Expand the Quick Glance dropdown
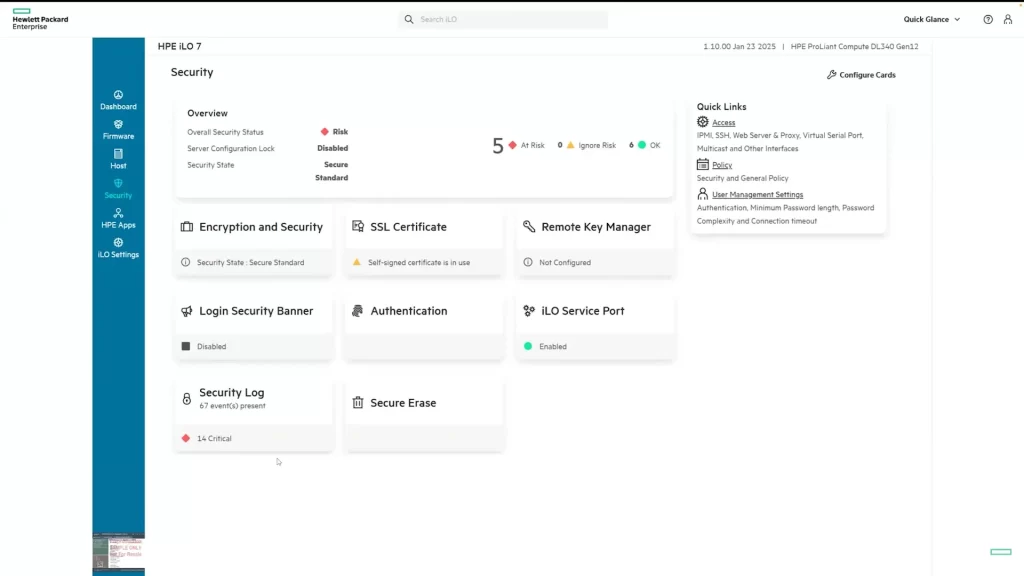Viewport: 1024px width, 576px height. tap(932, 20)
